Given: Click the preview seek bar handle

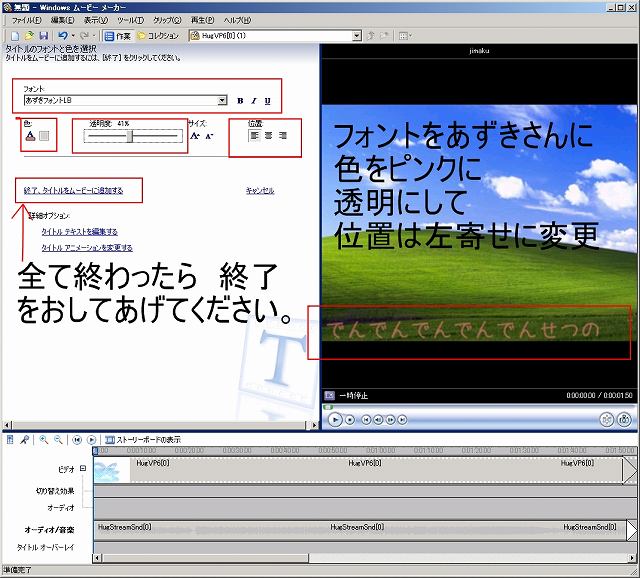Looking at the screenshot, I should click(328, 407).
